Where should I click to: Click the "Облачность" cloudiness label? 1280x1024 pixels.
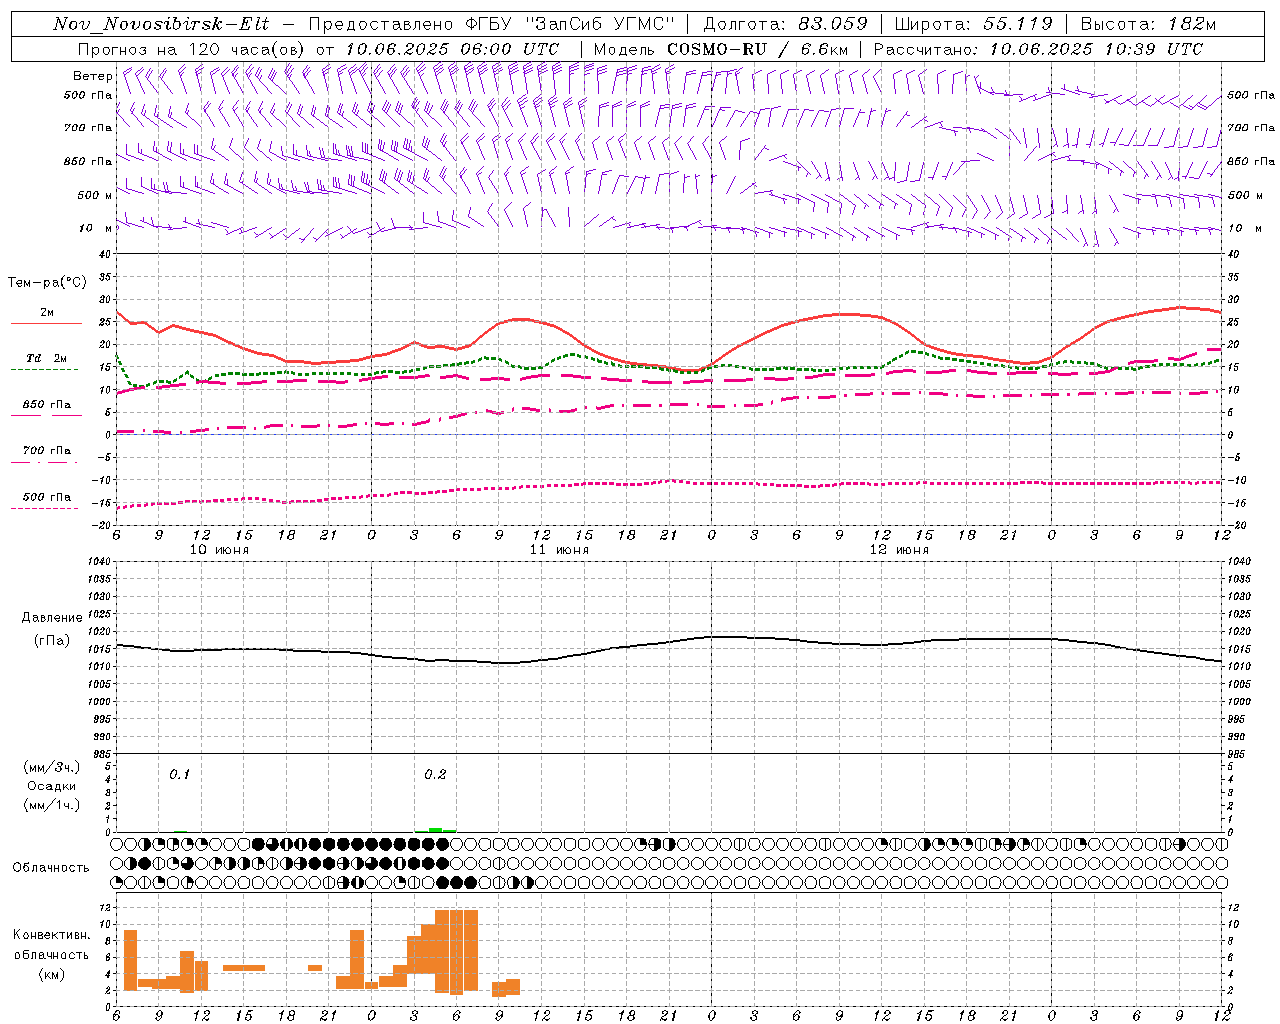coord(51,868)
